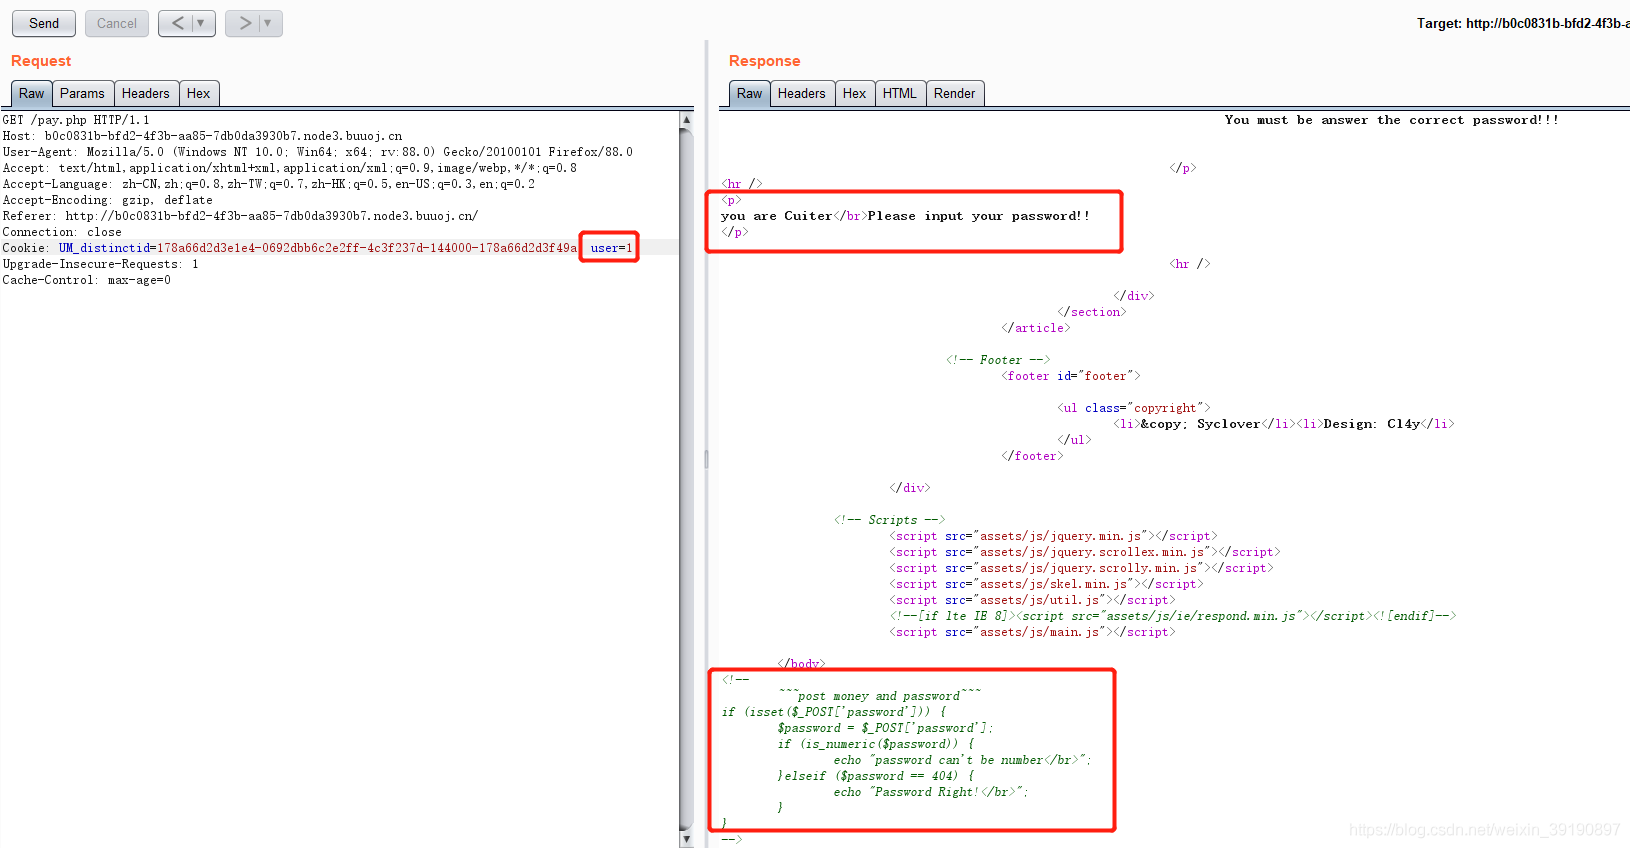Go forward with the right arrow button
Image resolution: width=1630 pixels, height=848 pixels.
point(244,23)
